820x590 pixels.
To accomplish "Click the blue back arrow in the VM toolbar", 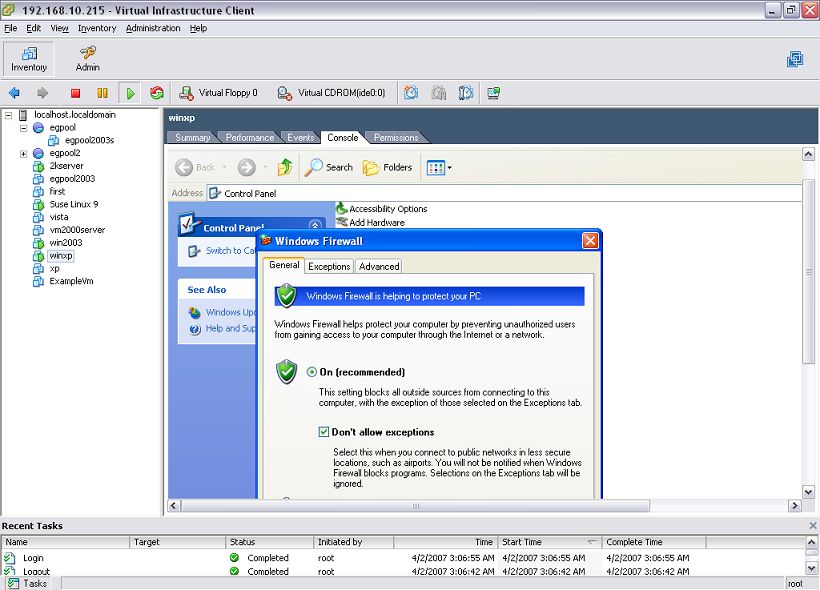I will [15, 93].
